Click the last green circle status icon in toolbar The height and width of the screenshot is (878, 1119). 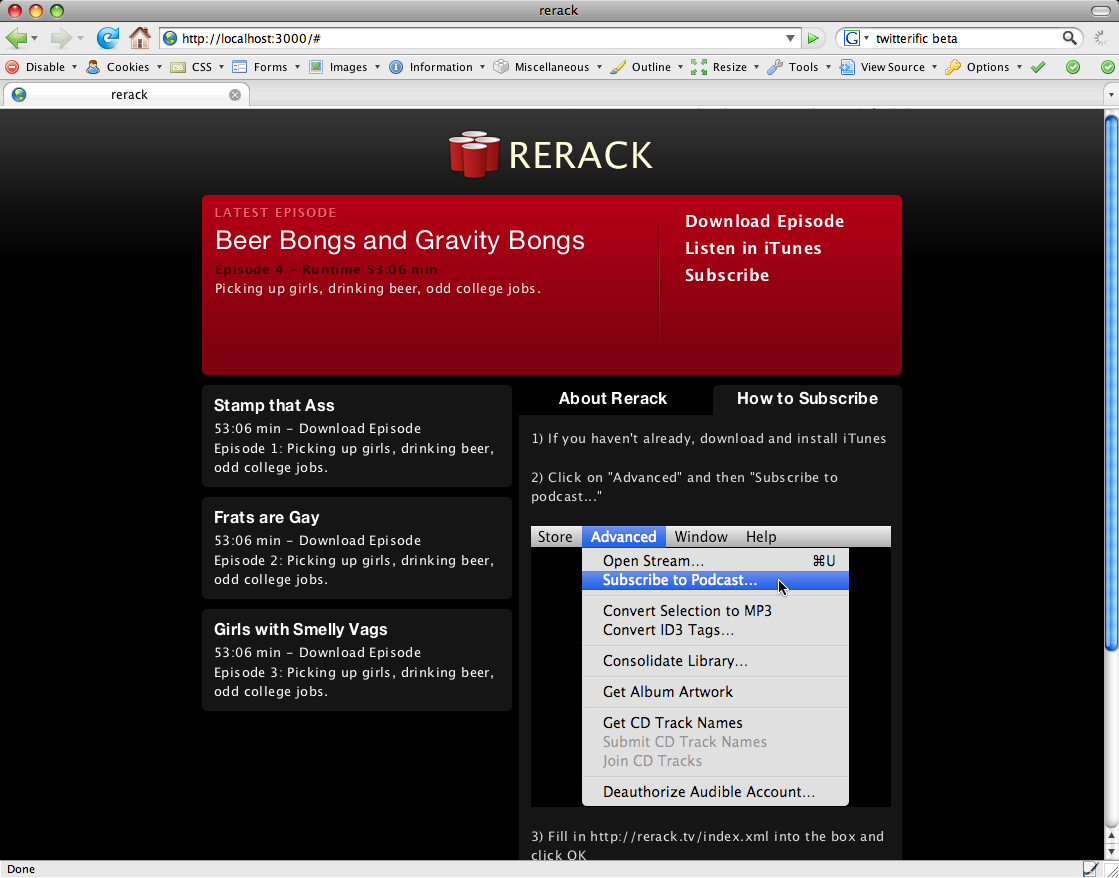pos(1108,67)
